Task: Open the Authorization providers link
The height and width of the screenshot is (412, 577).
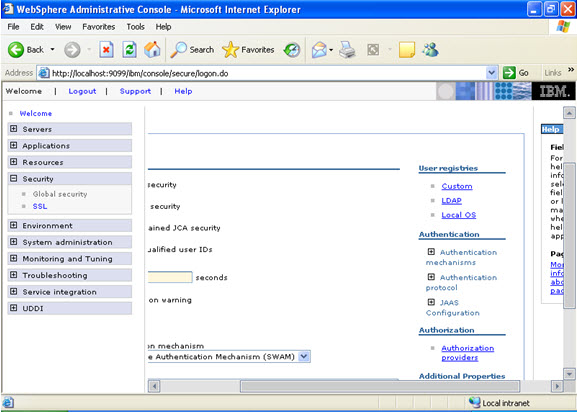Action: [468, 353]
